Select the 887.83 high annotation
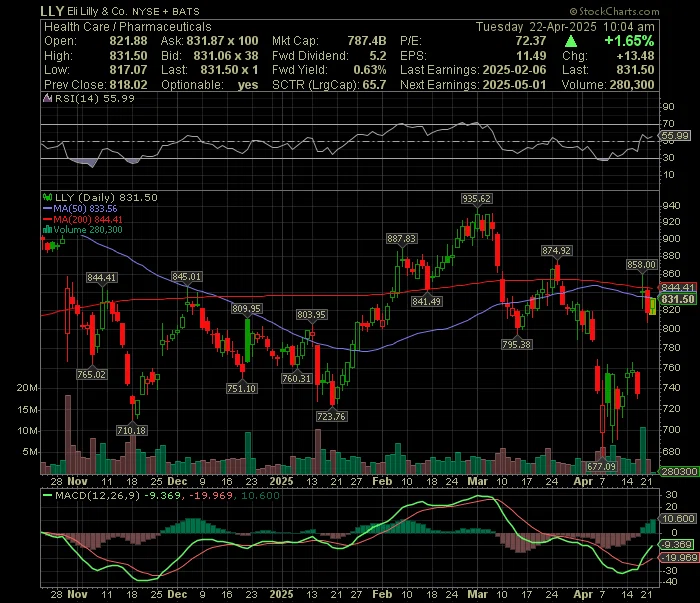Image resolution: width=700 pixels, height=603 pixels. click(x=401, y=239)
